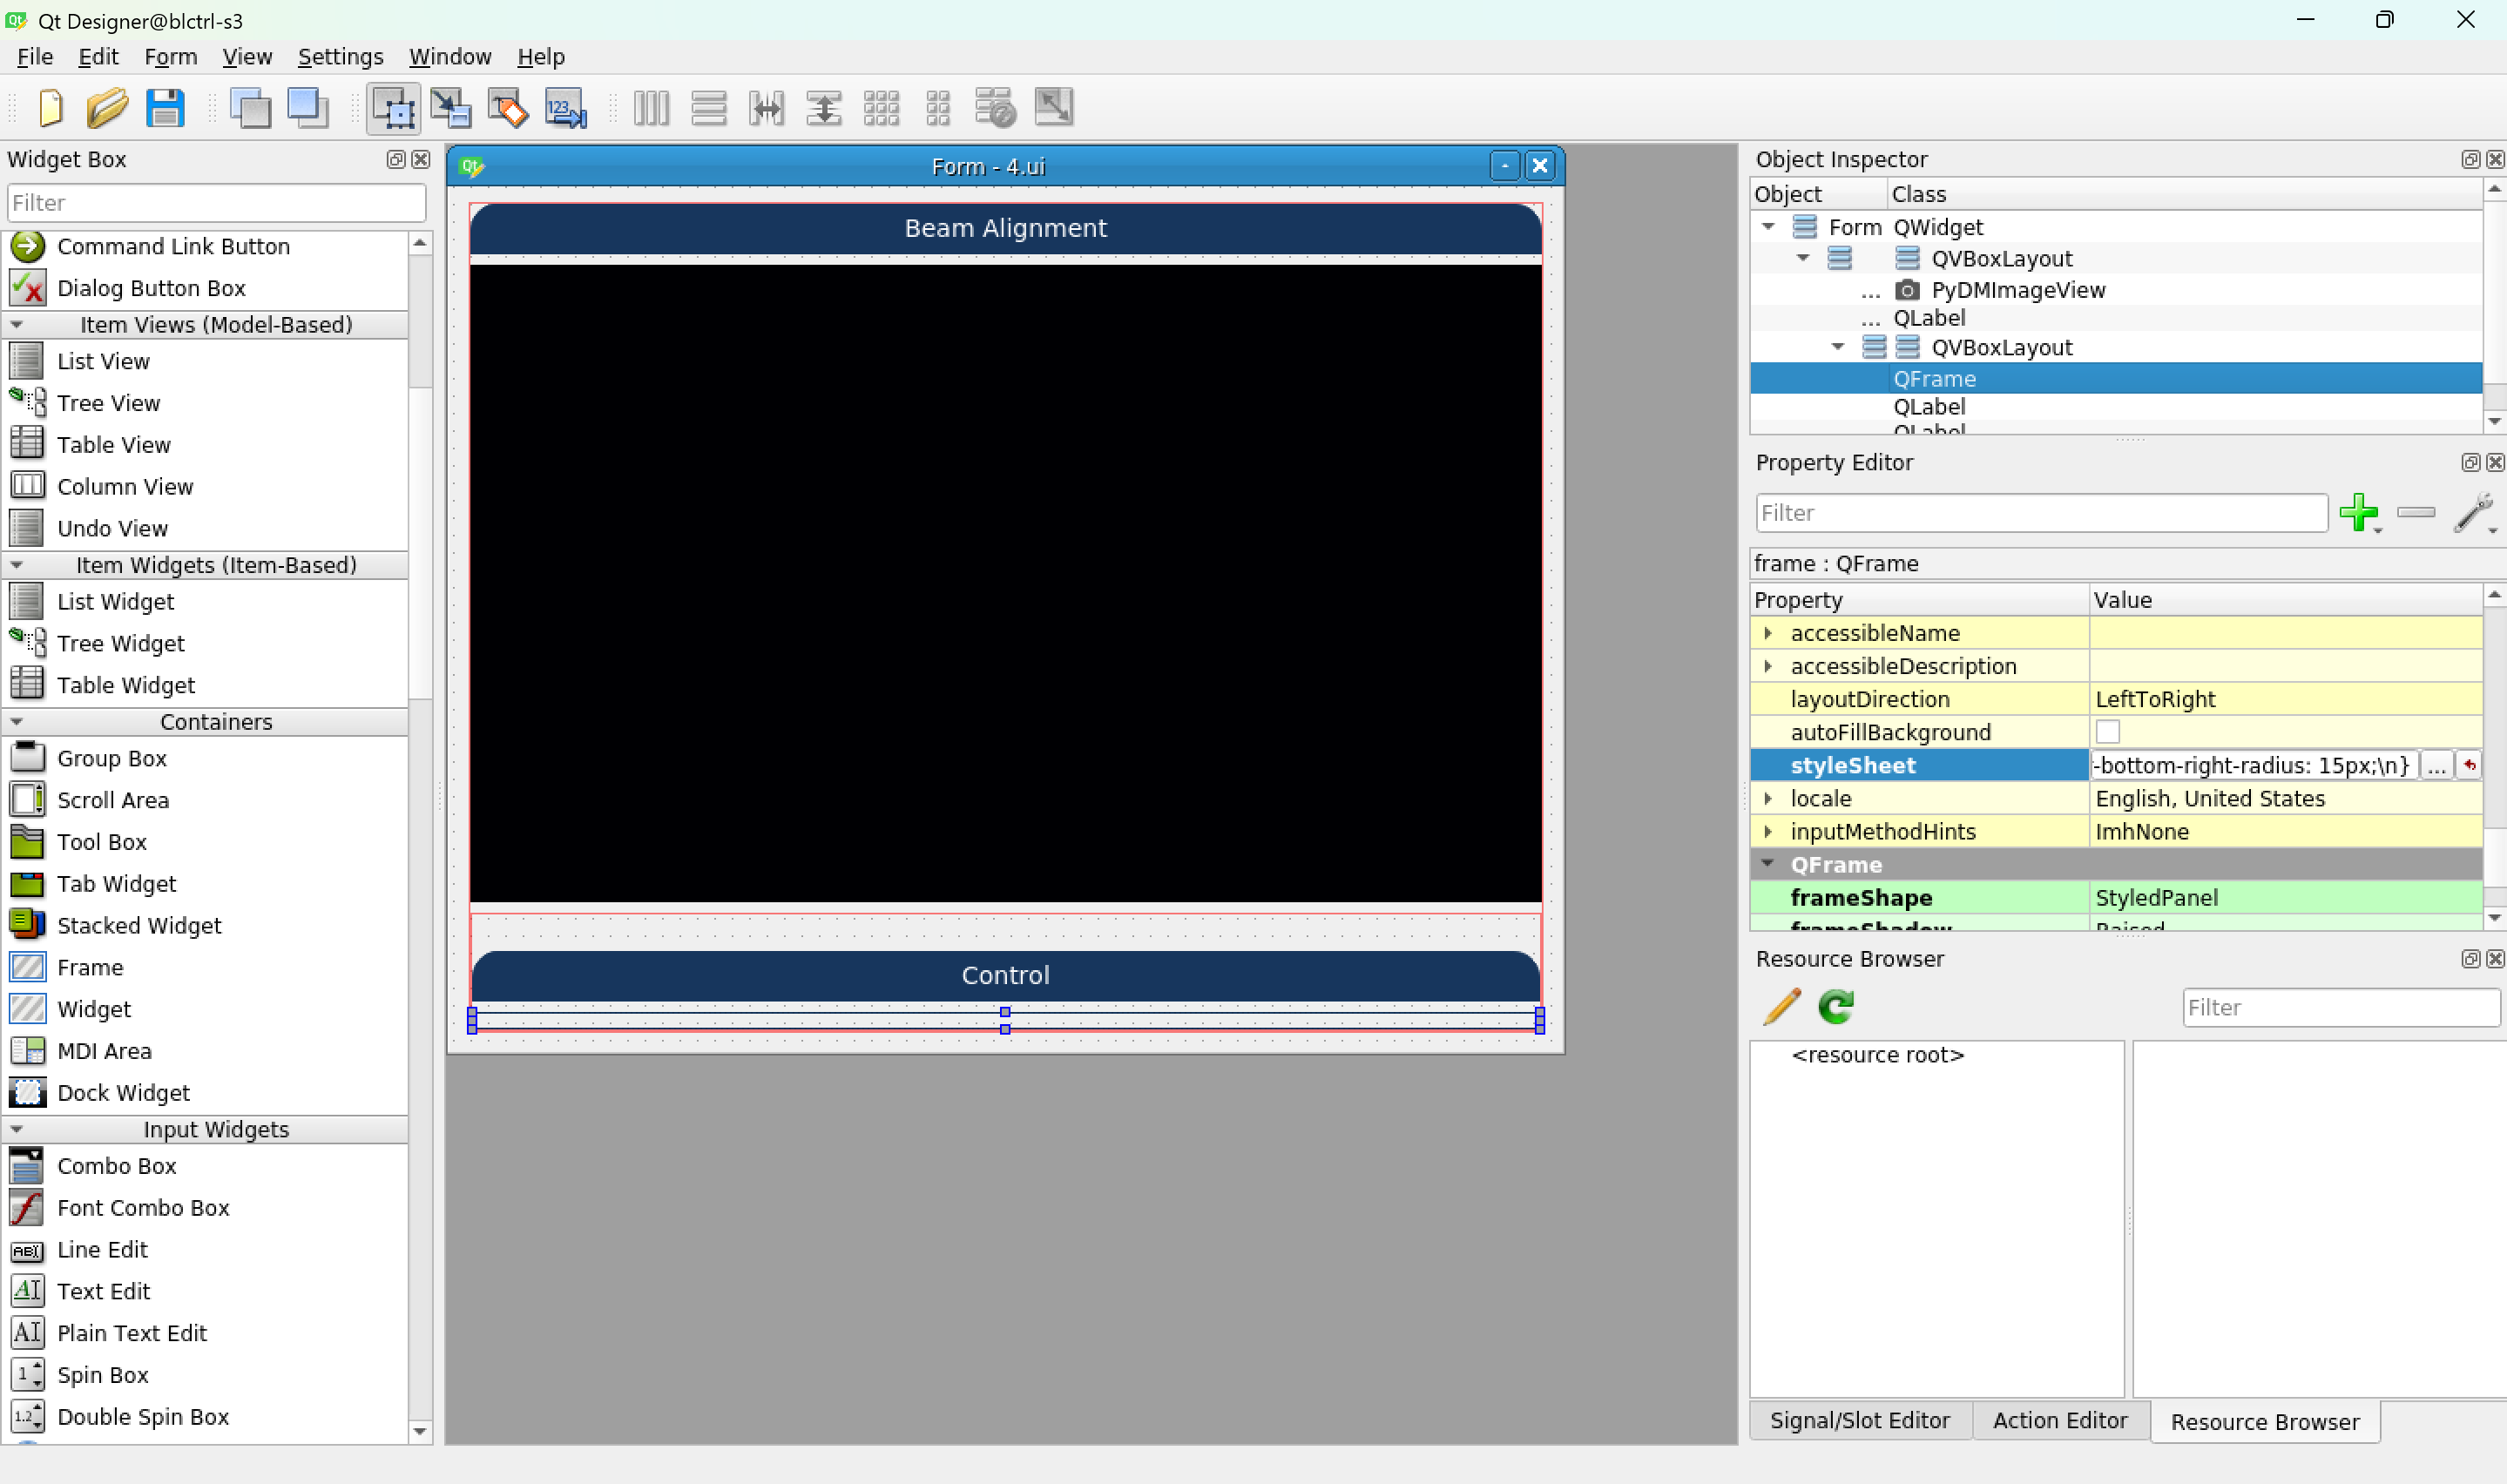Screen dimensions: 2507x1484
Task: Expand the locale property row
Action: click(x=1768, y=798)
